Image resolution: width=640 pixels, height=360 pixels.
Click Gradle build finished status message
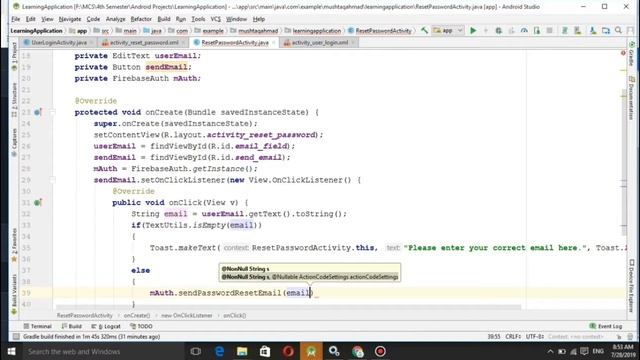click(x=91, y=337)
